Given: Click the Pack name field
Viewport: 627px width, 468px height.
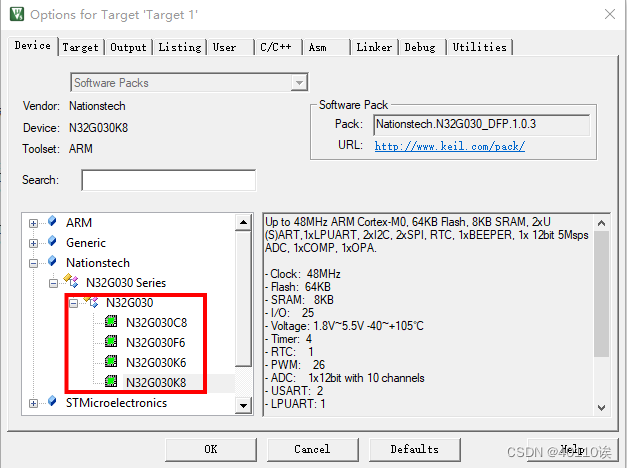Looking at the screenshot, I should 482,125.
